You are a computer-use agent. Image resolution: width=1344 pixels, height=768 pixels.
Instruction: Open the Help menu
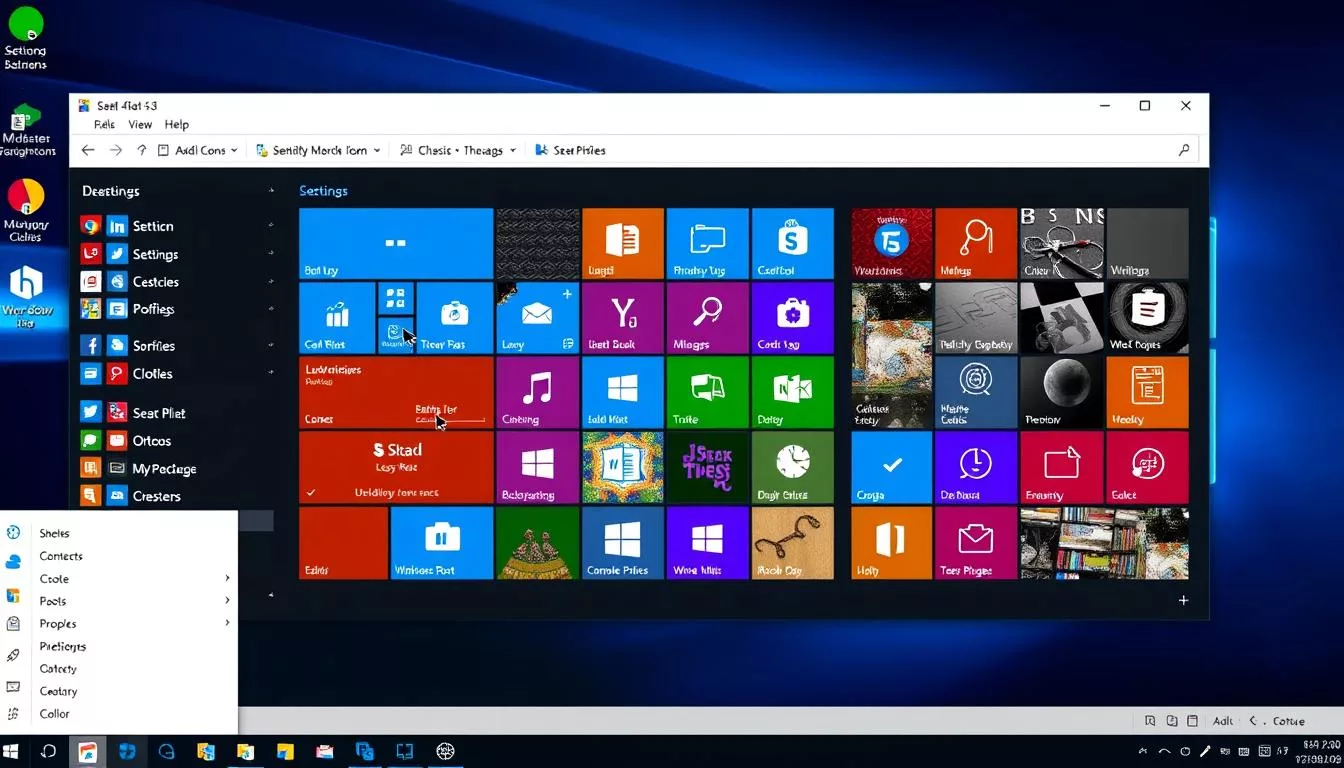(177, 125)
